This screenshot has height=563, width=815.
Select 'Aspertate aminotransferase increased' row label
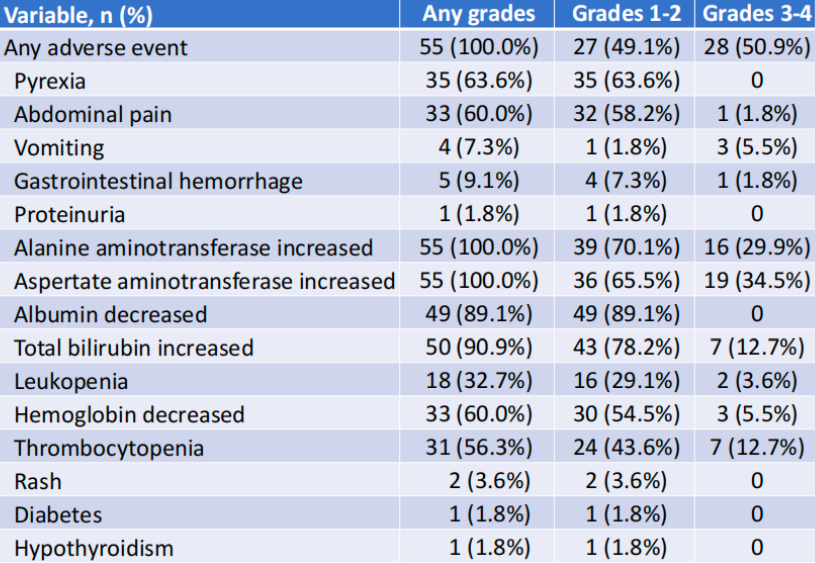[x=204, y=281]
